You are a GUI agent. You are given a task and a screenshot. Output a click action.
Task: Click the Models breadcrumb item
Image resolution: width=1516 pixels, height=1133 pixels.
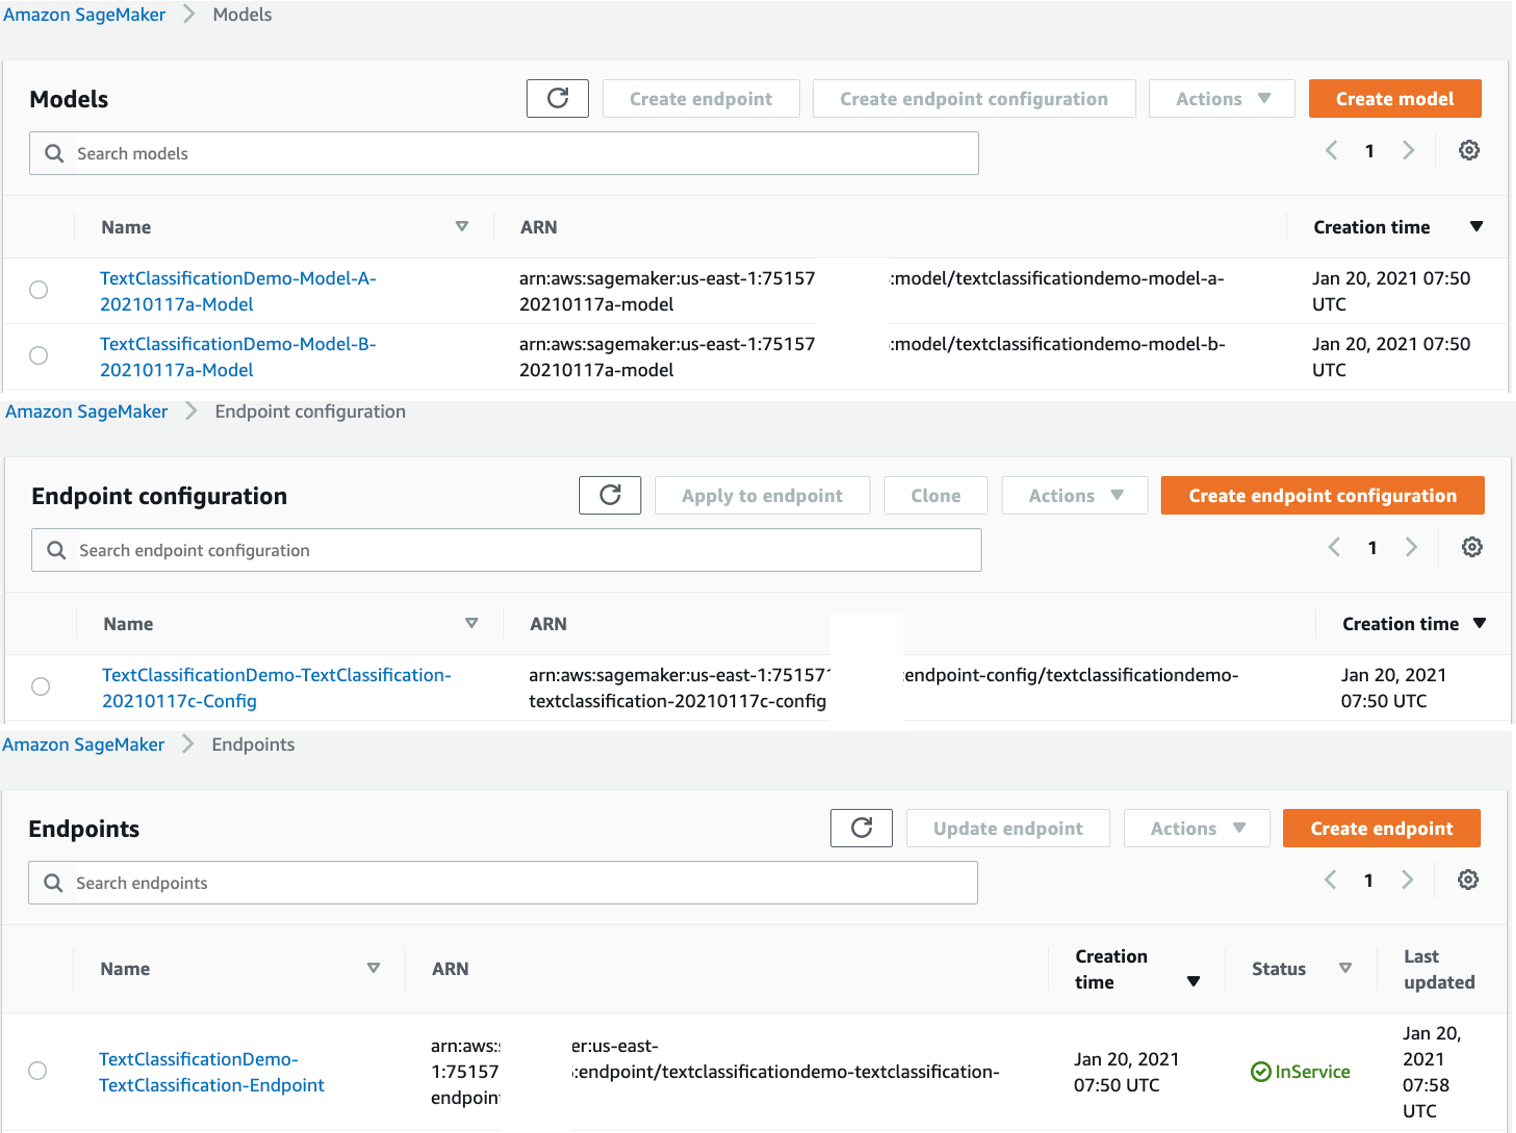(x=242, y=14)
